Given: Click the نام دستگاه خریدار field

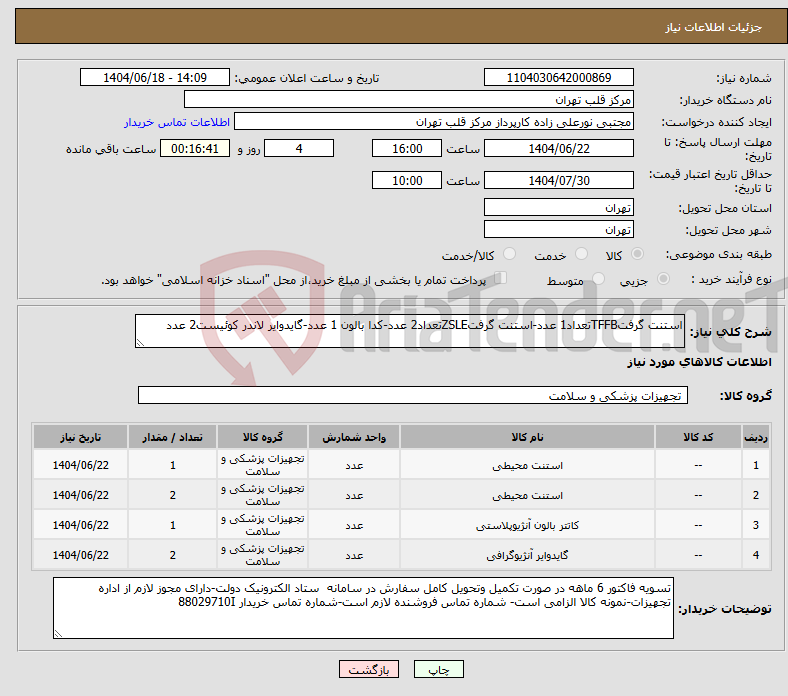Looking at the screenshot, I should tap(409, 100).
